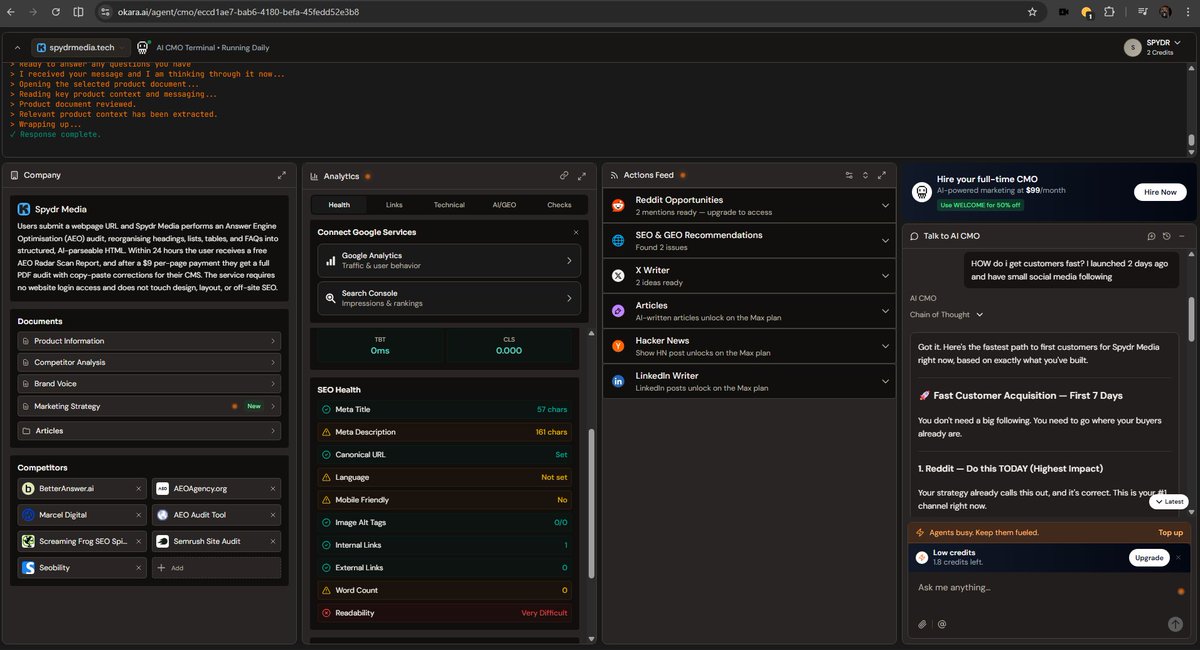Add a new competitor
Viewport: 1200px width, 650px height.
pos(216,567)
